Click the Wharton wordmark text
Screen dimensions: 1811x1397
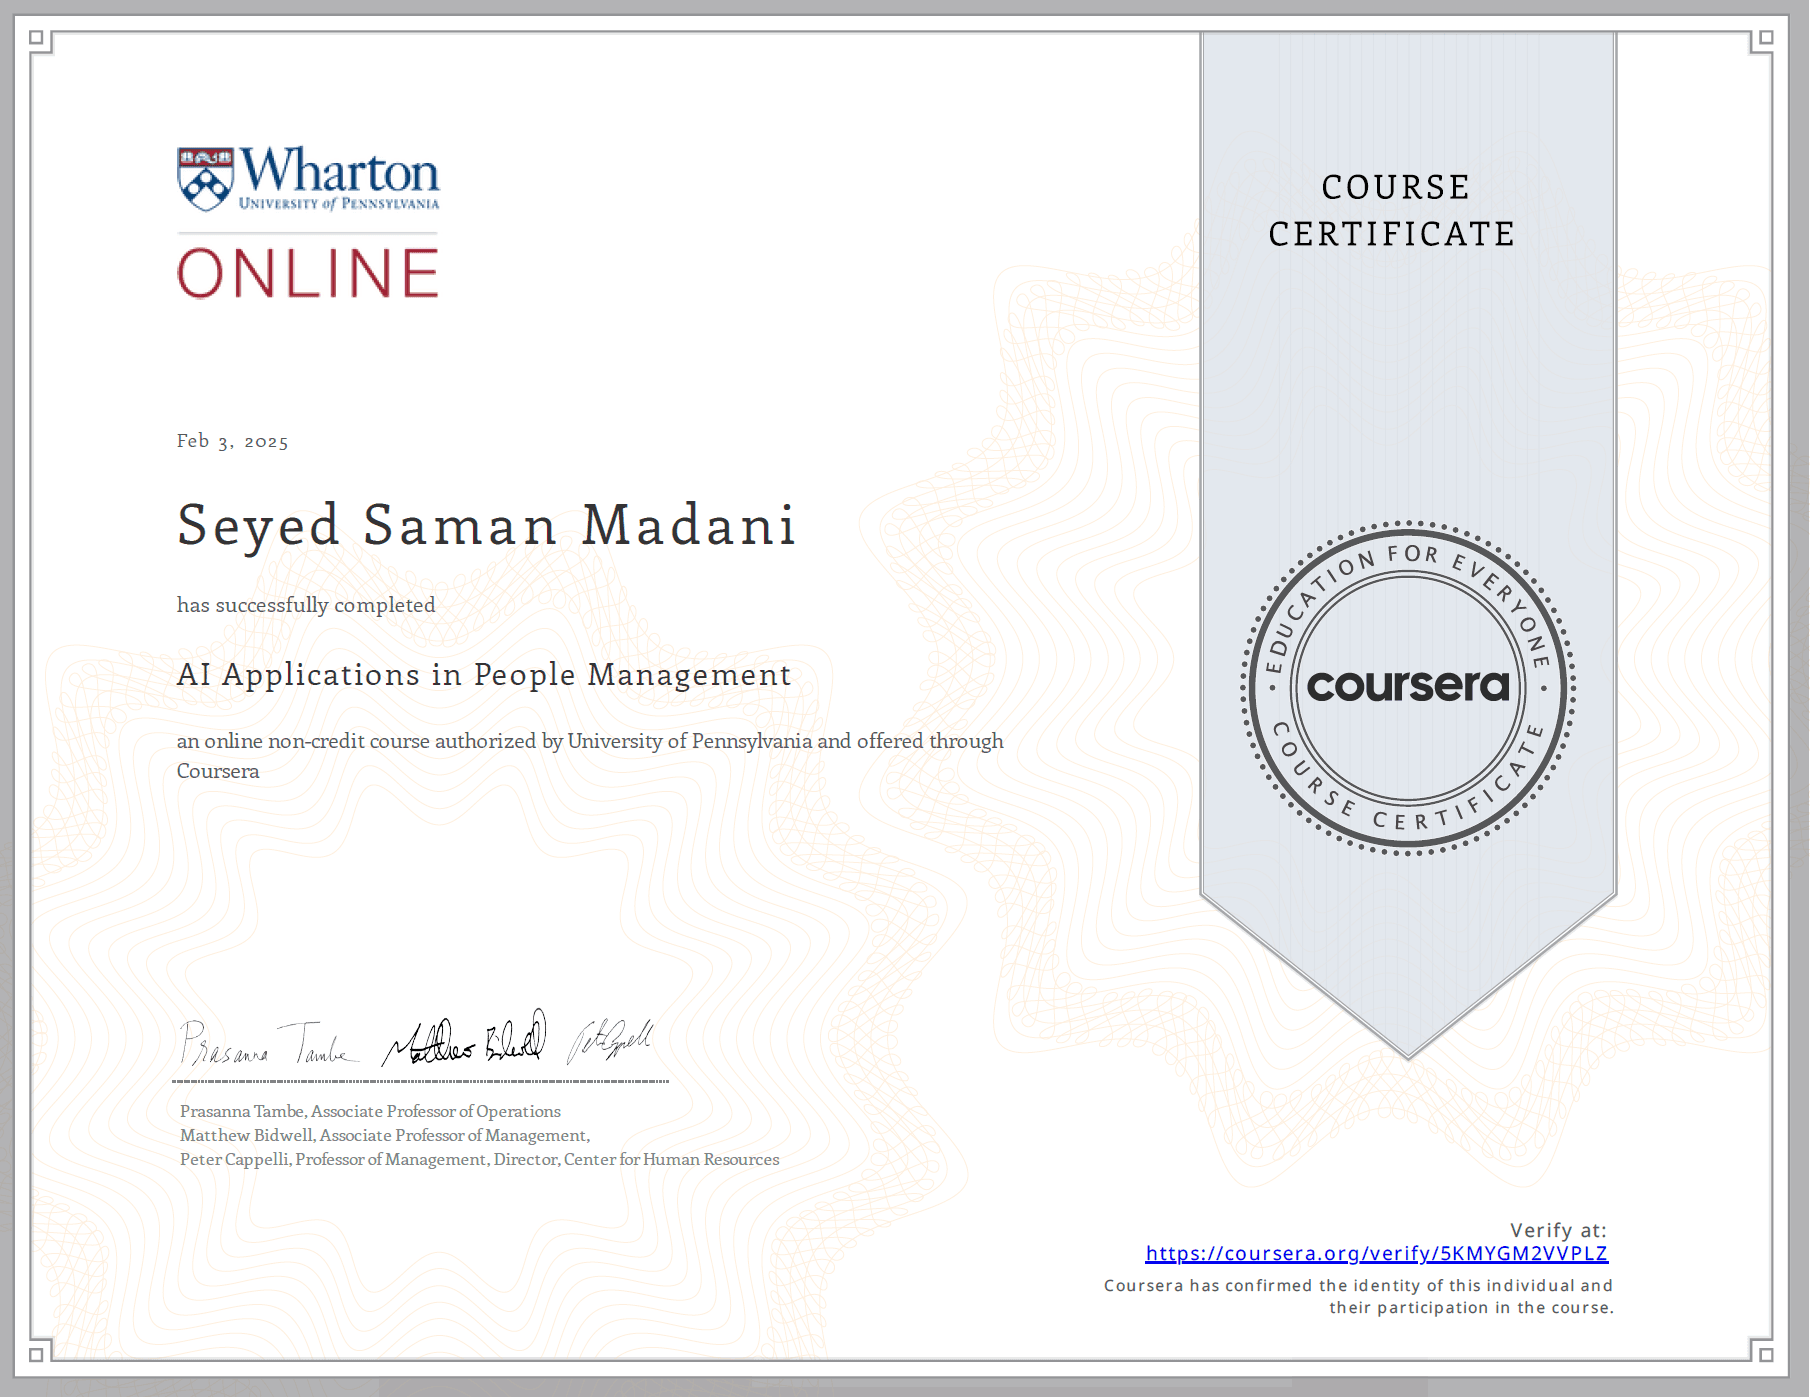click(x=339, y=171)
